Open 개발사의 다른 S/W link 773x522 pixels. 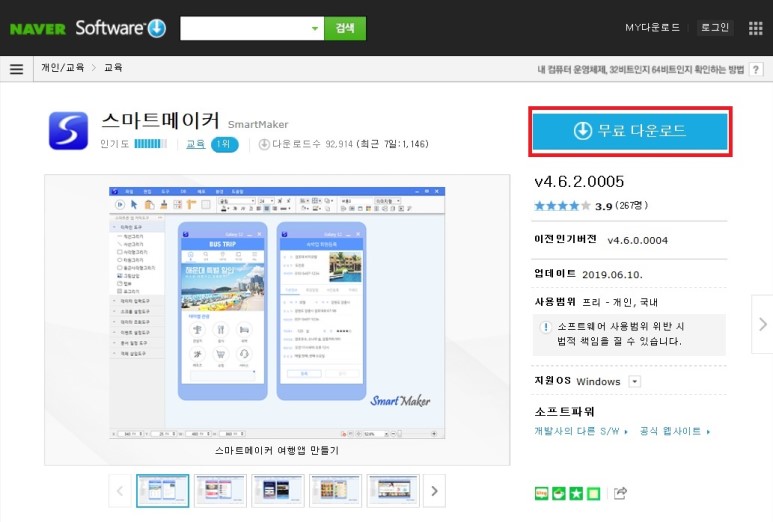(x=581, y=431)
